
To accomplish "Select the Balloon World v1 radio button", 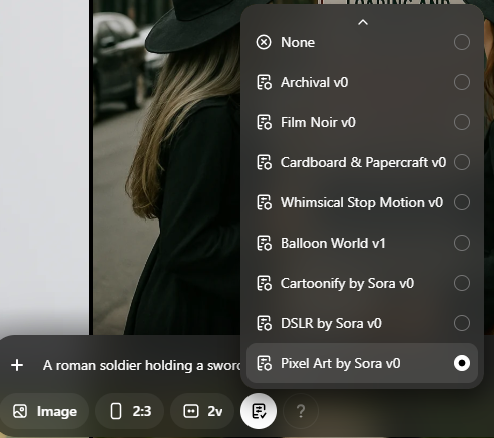I will click(462, 243).
